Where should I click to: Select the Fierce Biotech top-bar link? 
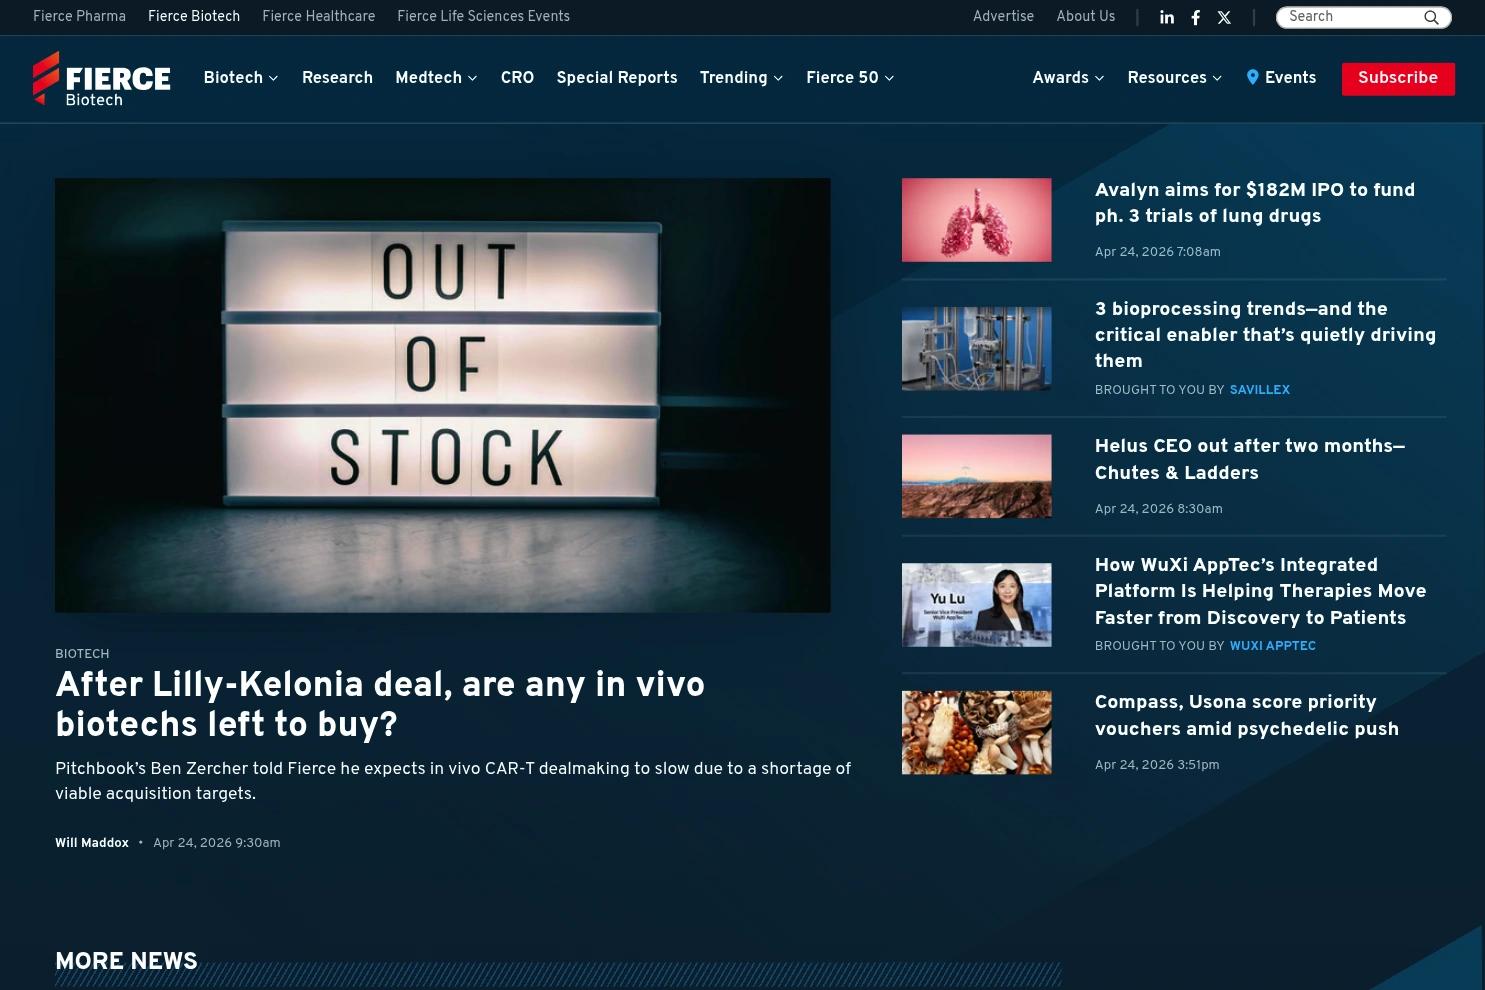click(194, 17)
